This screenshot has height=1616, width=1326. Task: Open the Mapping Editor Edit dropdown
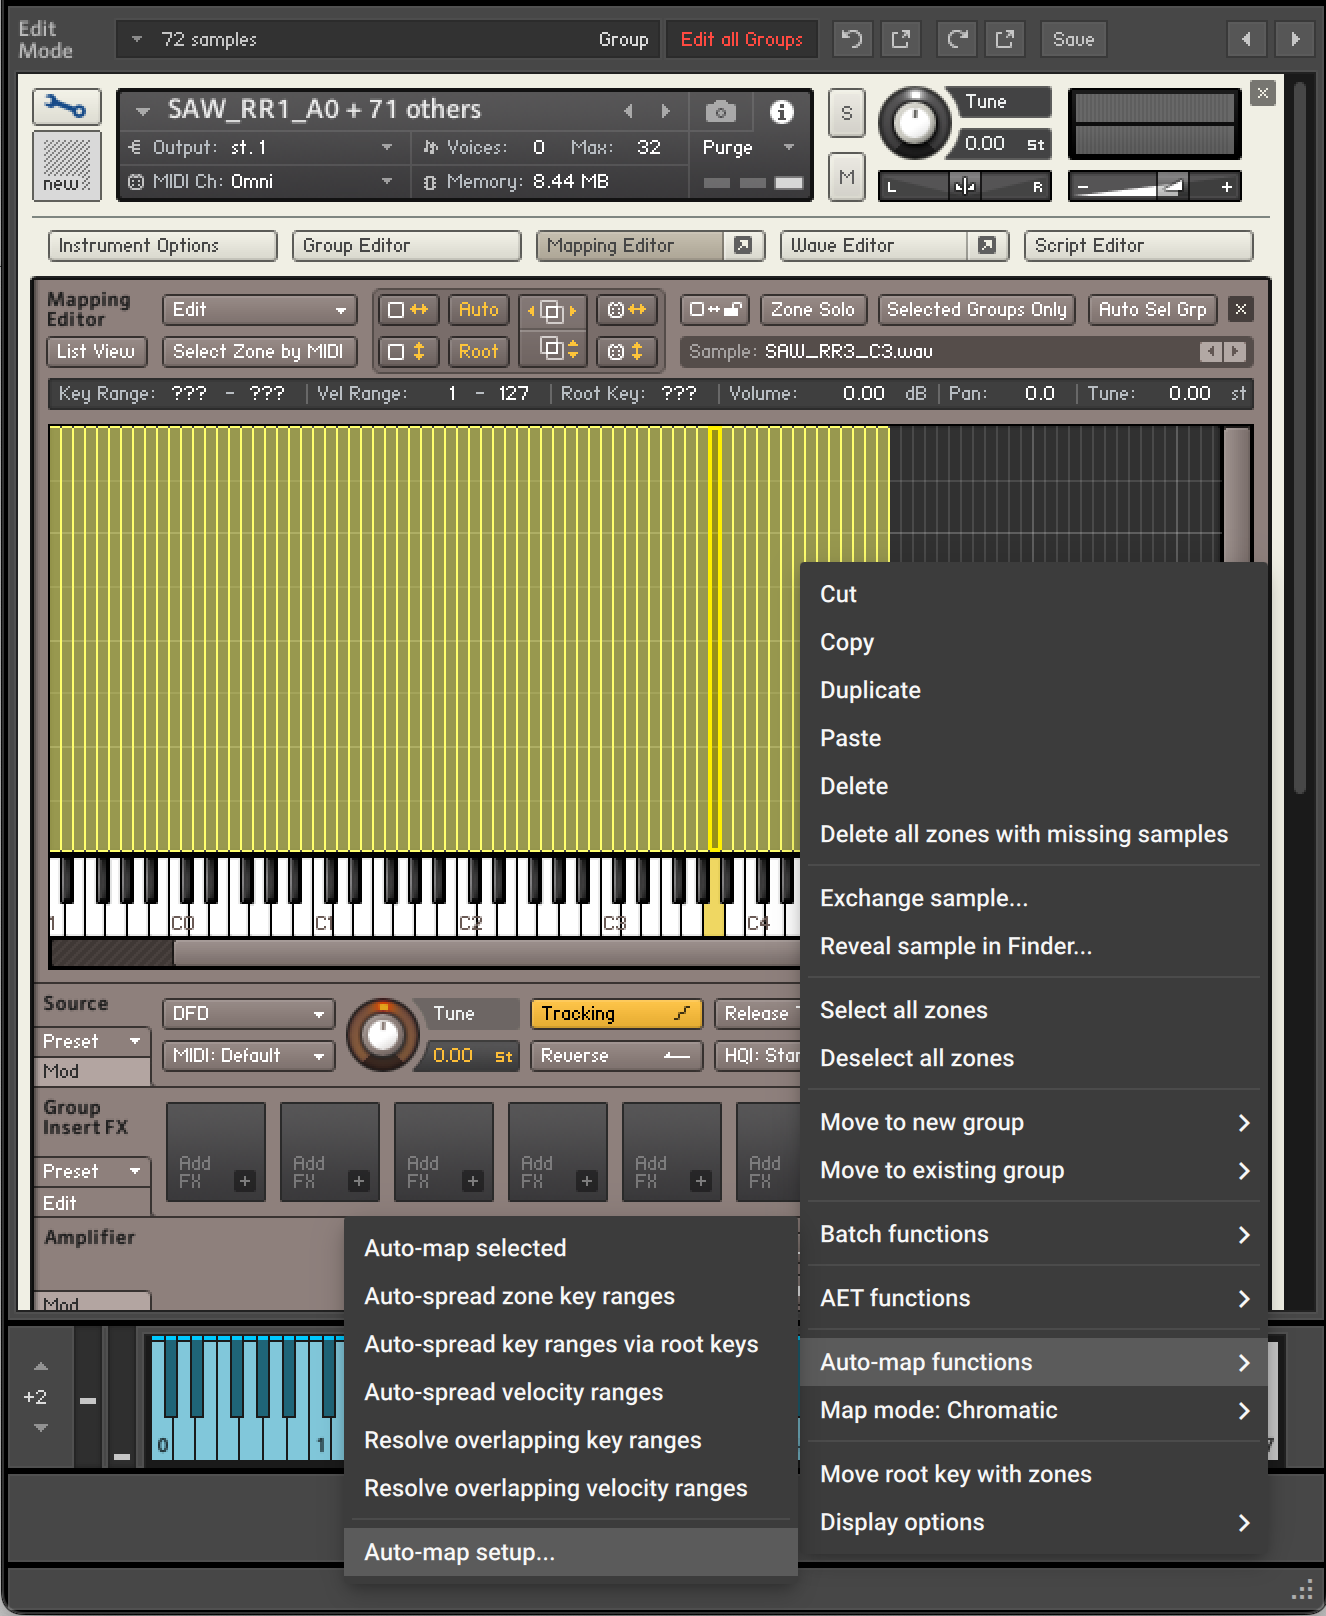260,310
